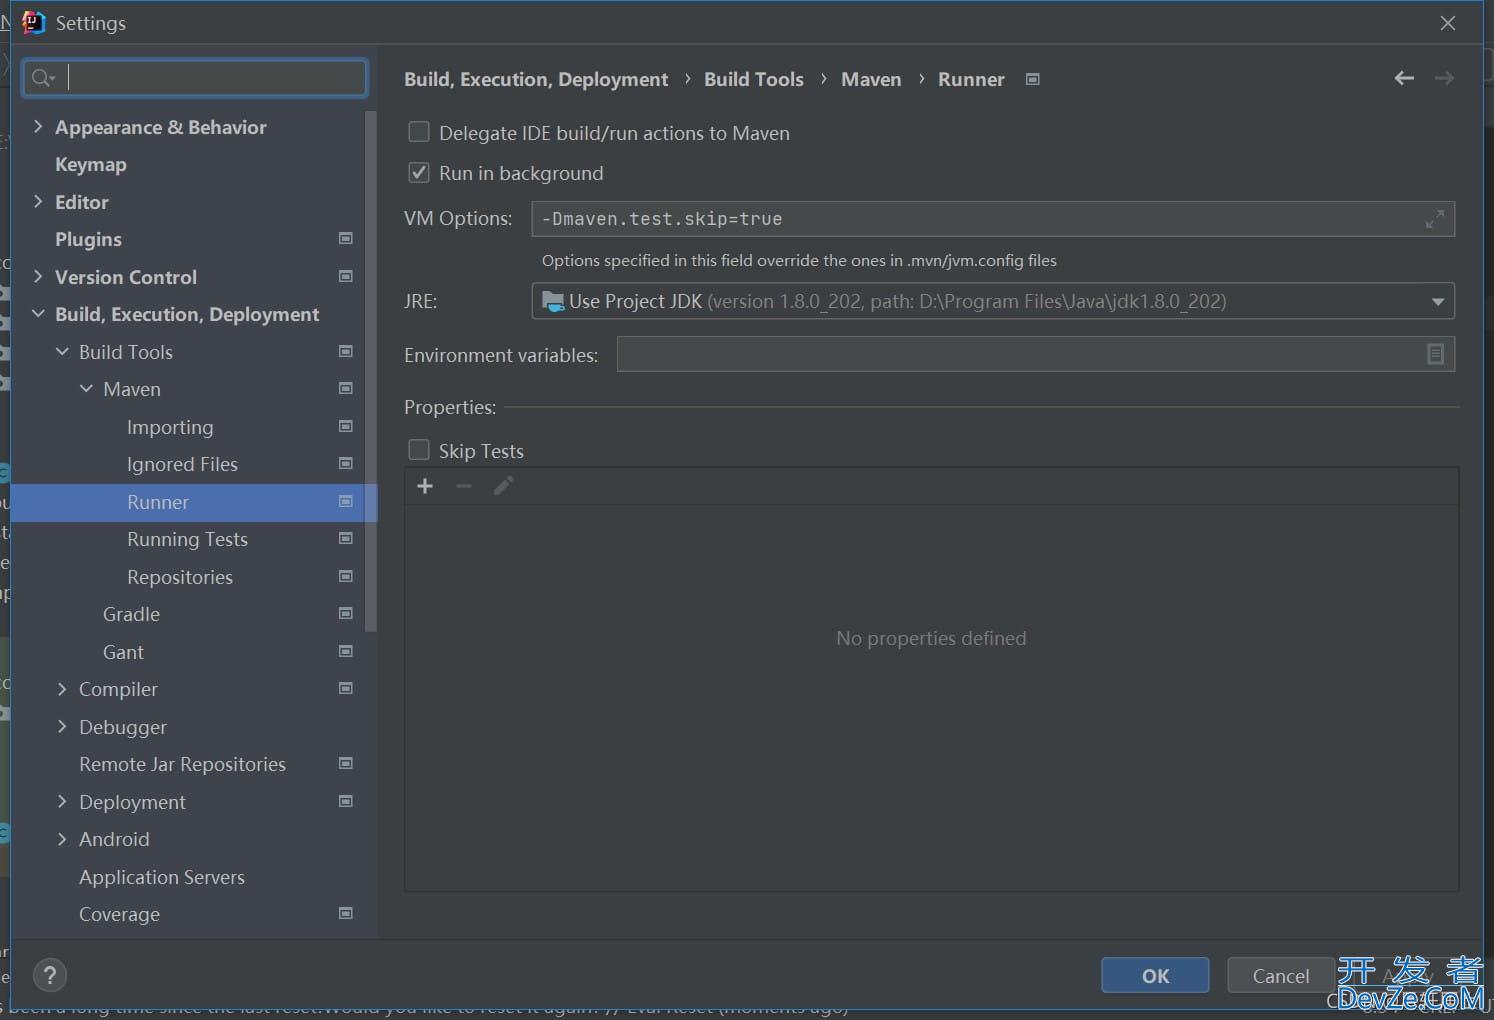Screen dimensions: 1494x1020
Task: Open the environment variables editor icon
Action: click(x=1435, y=354)
